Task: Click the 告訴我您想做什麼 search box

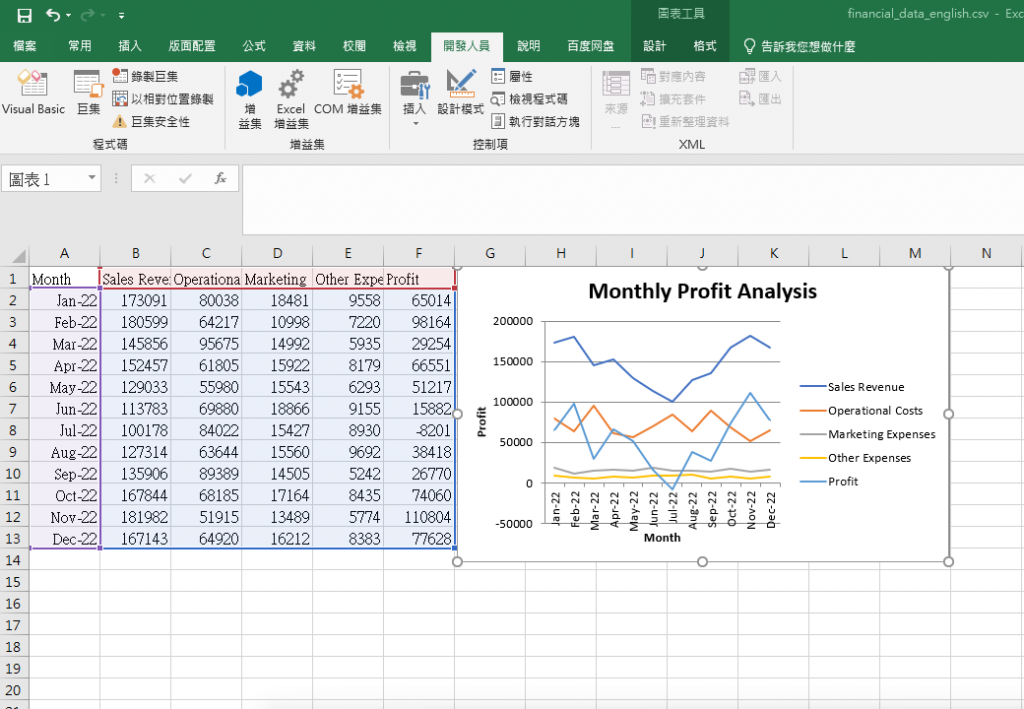Action: [x=799, y=46]
